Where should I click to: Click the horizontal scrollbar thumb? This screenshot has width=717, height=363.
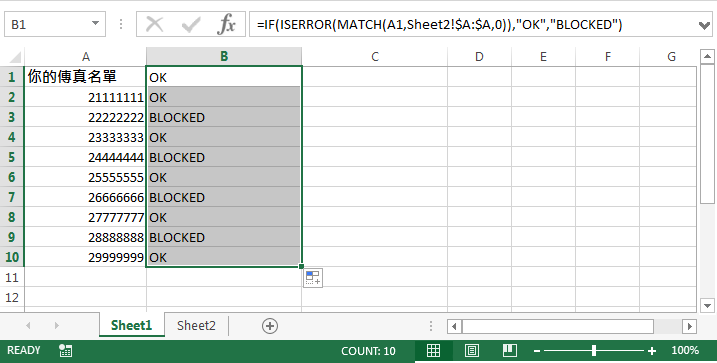(557, 326)
